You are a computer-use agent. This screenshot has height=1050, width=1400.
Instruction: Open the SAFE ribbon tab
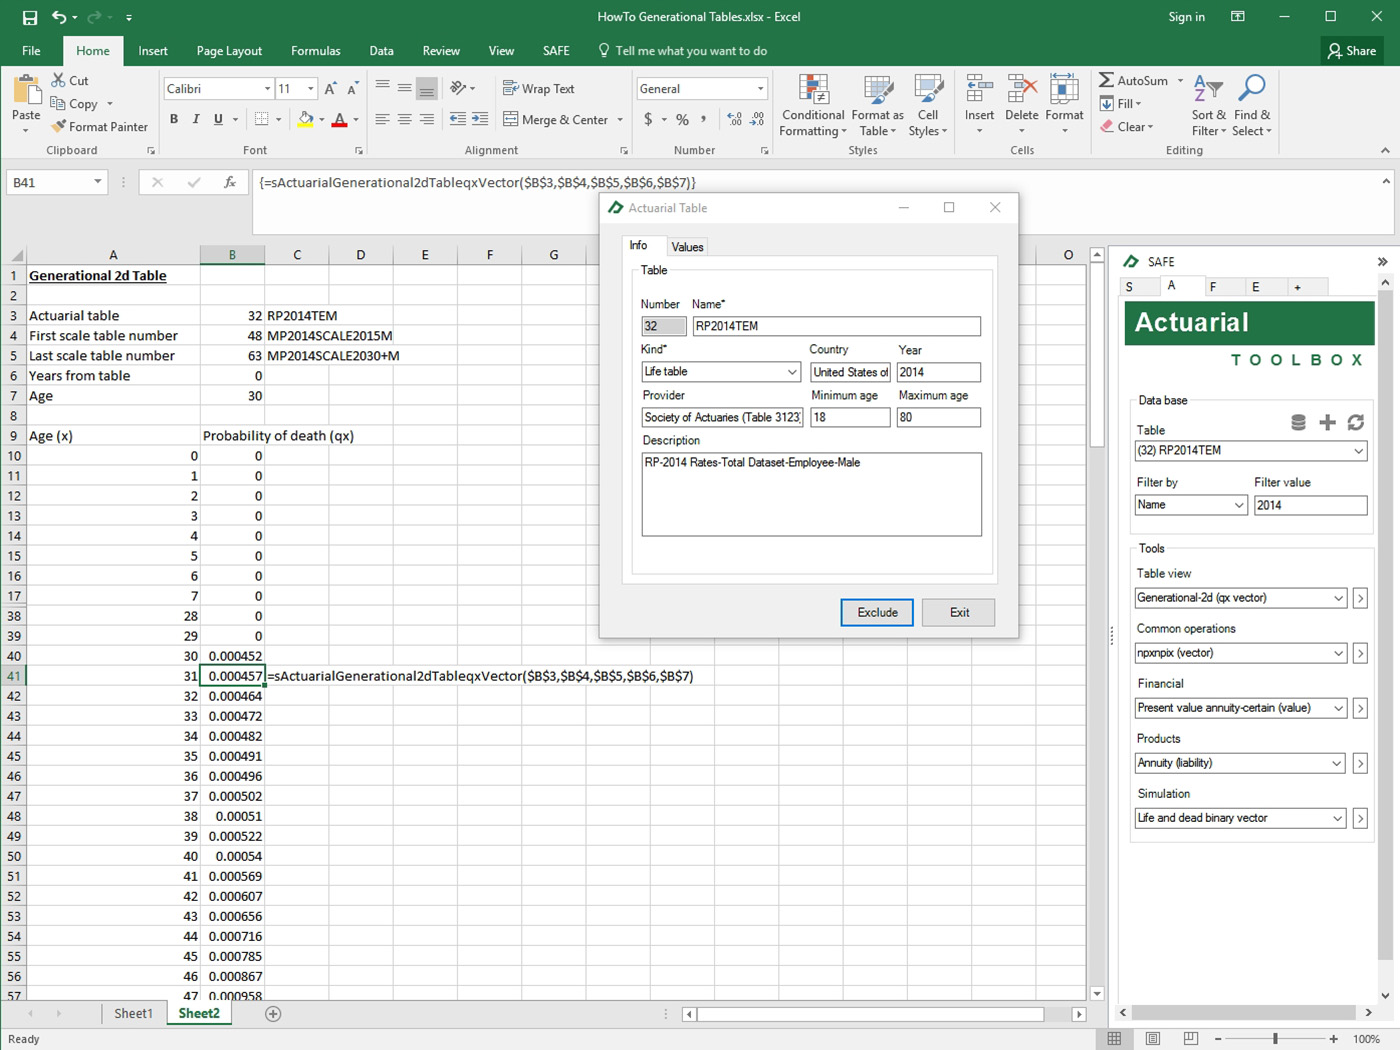(556, 51)
